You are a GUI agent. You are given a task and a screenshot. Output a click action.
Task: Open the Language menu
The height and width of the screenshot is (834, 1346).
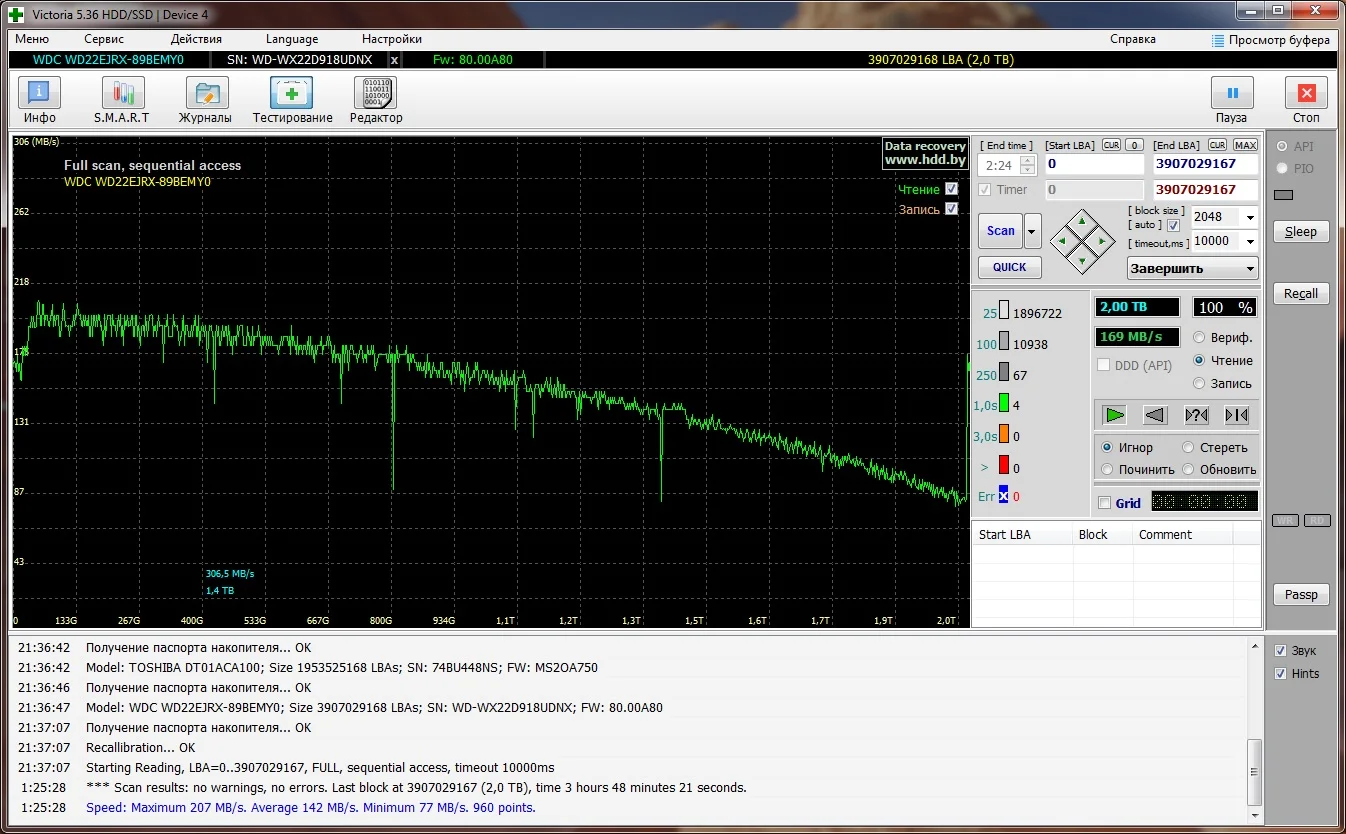click(292, 39)
